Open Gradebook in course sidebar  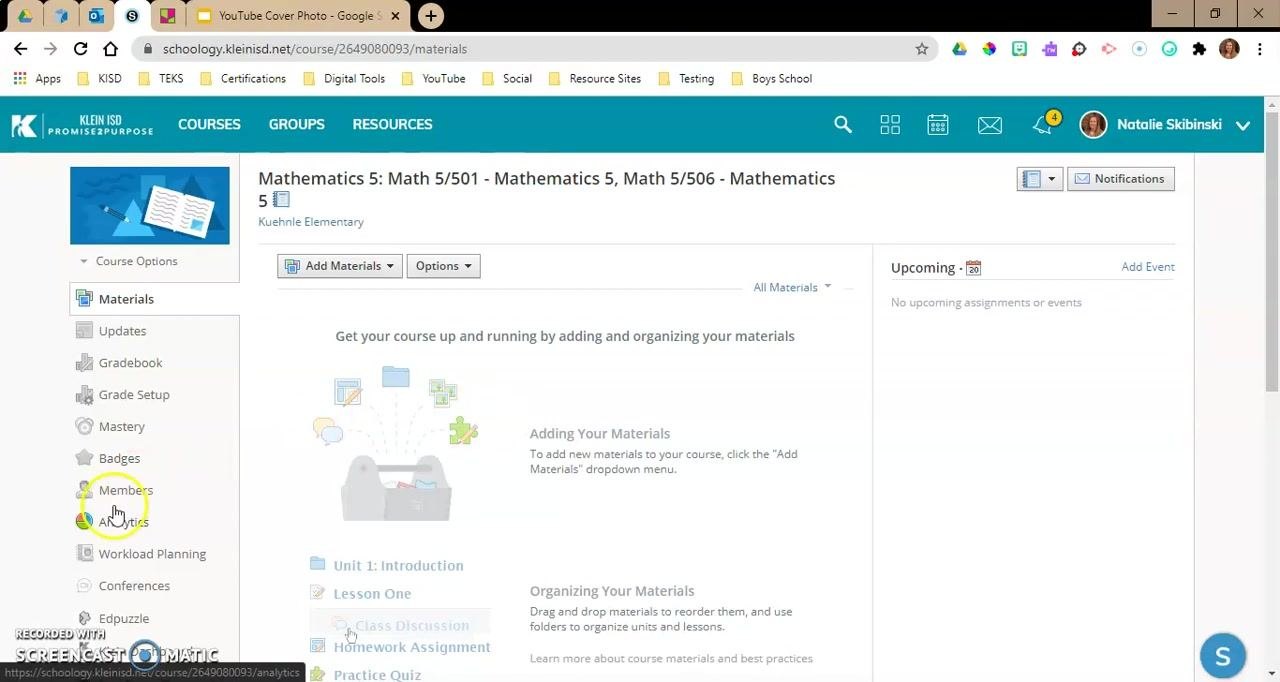[130, 363]
